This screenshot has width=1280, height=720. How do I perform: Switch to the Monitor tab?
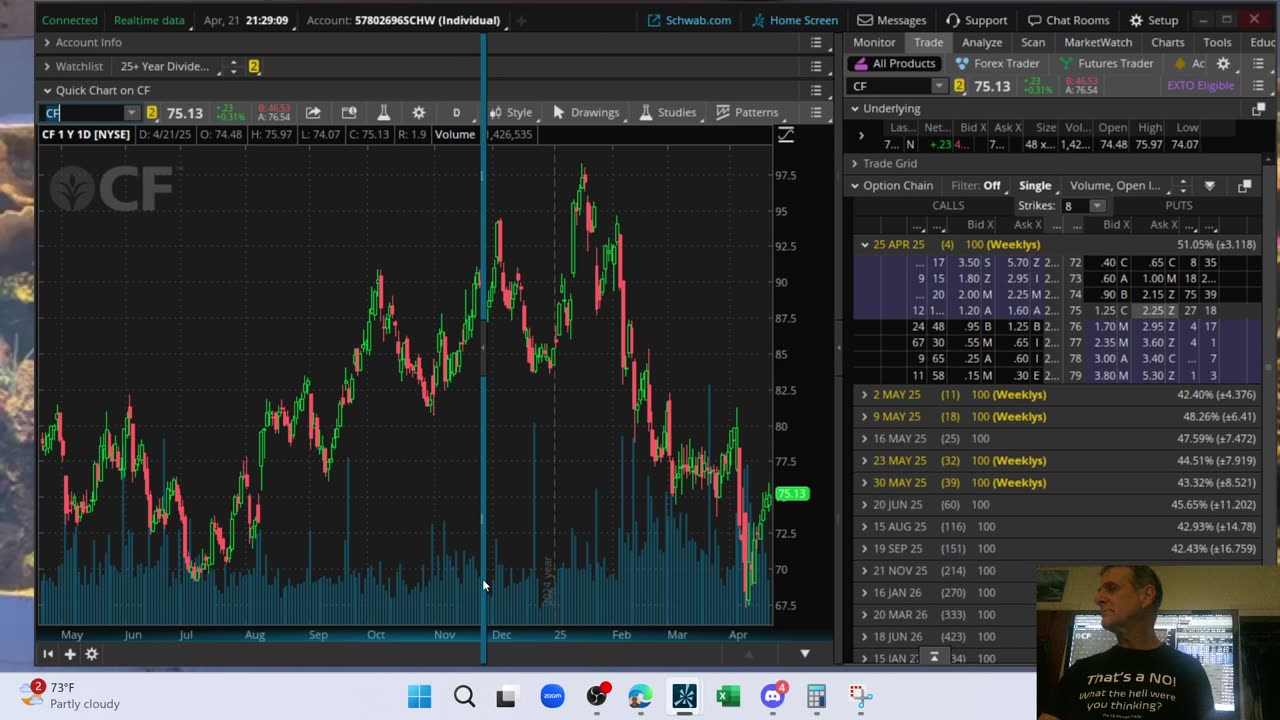coord(874,42)
